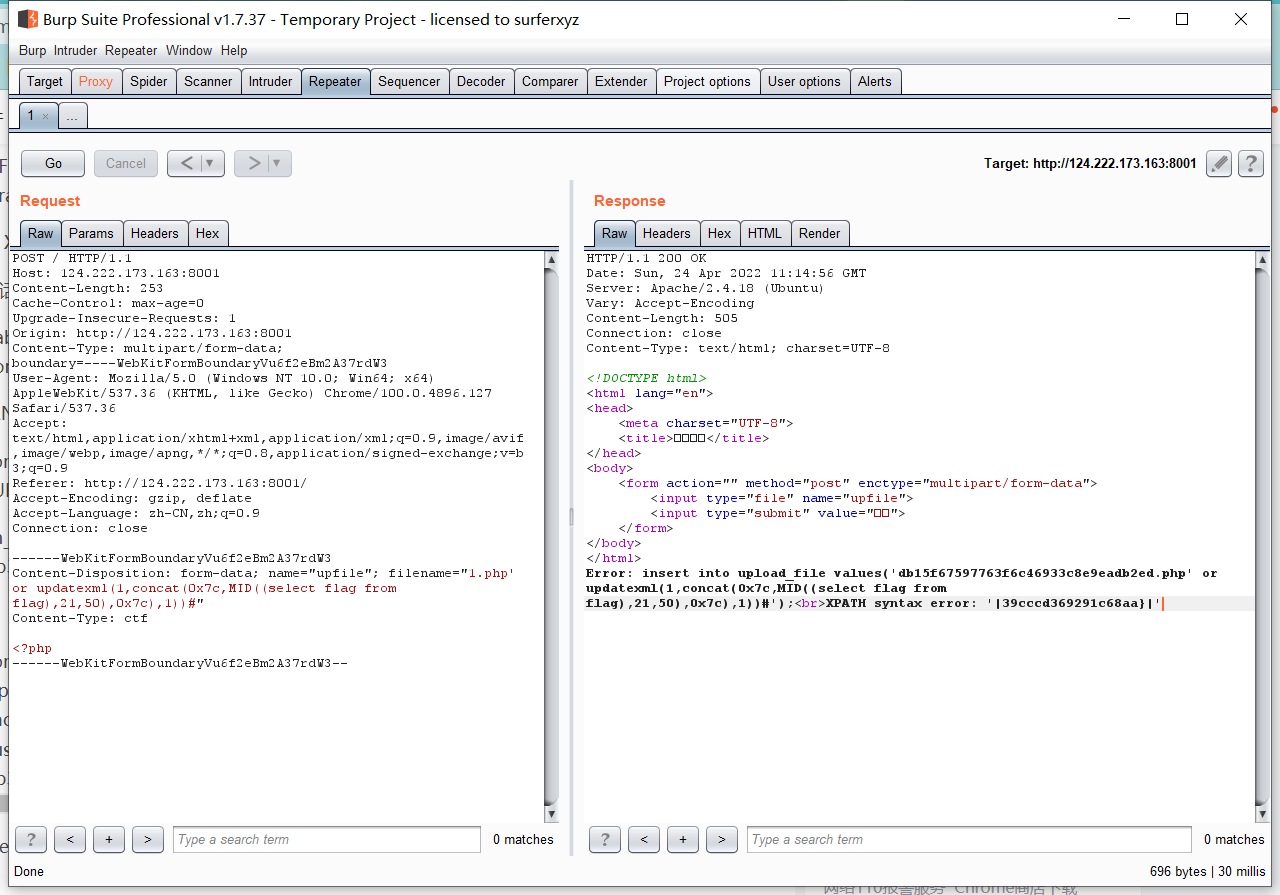Select the response Headers tab
This screenshot has height=895, width=1280.
pos(667,233)
